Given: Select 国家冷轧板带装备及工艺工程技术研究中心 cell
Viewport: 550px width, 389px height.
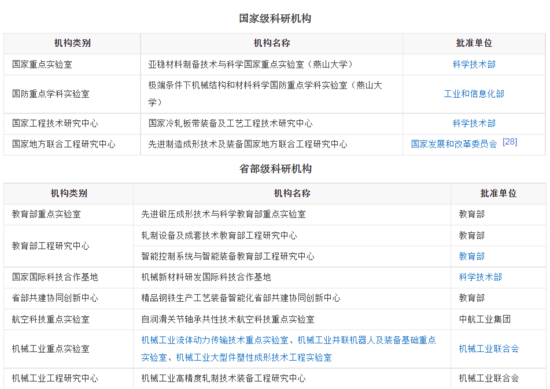Looking at the screenshot, I should [272, 123].
